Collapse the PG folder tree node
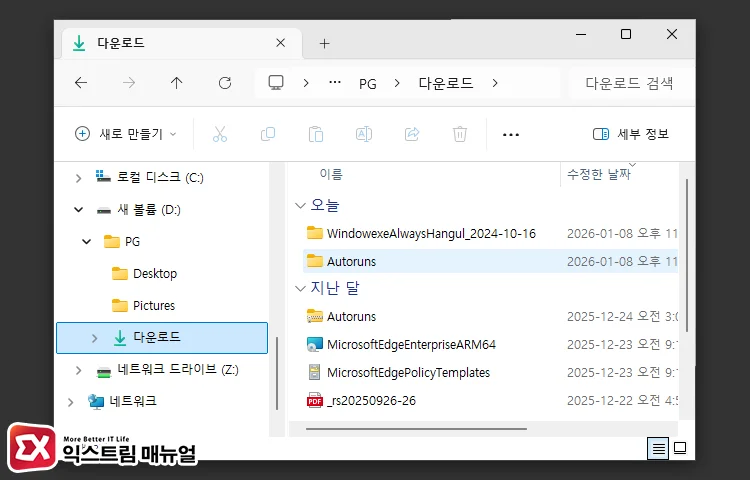The height and width of the screenshot is (480, 750). [x=87, y=241]
